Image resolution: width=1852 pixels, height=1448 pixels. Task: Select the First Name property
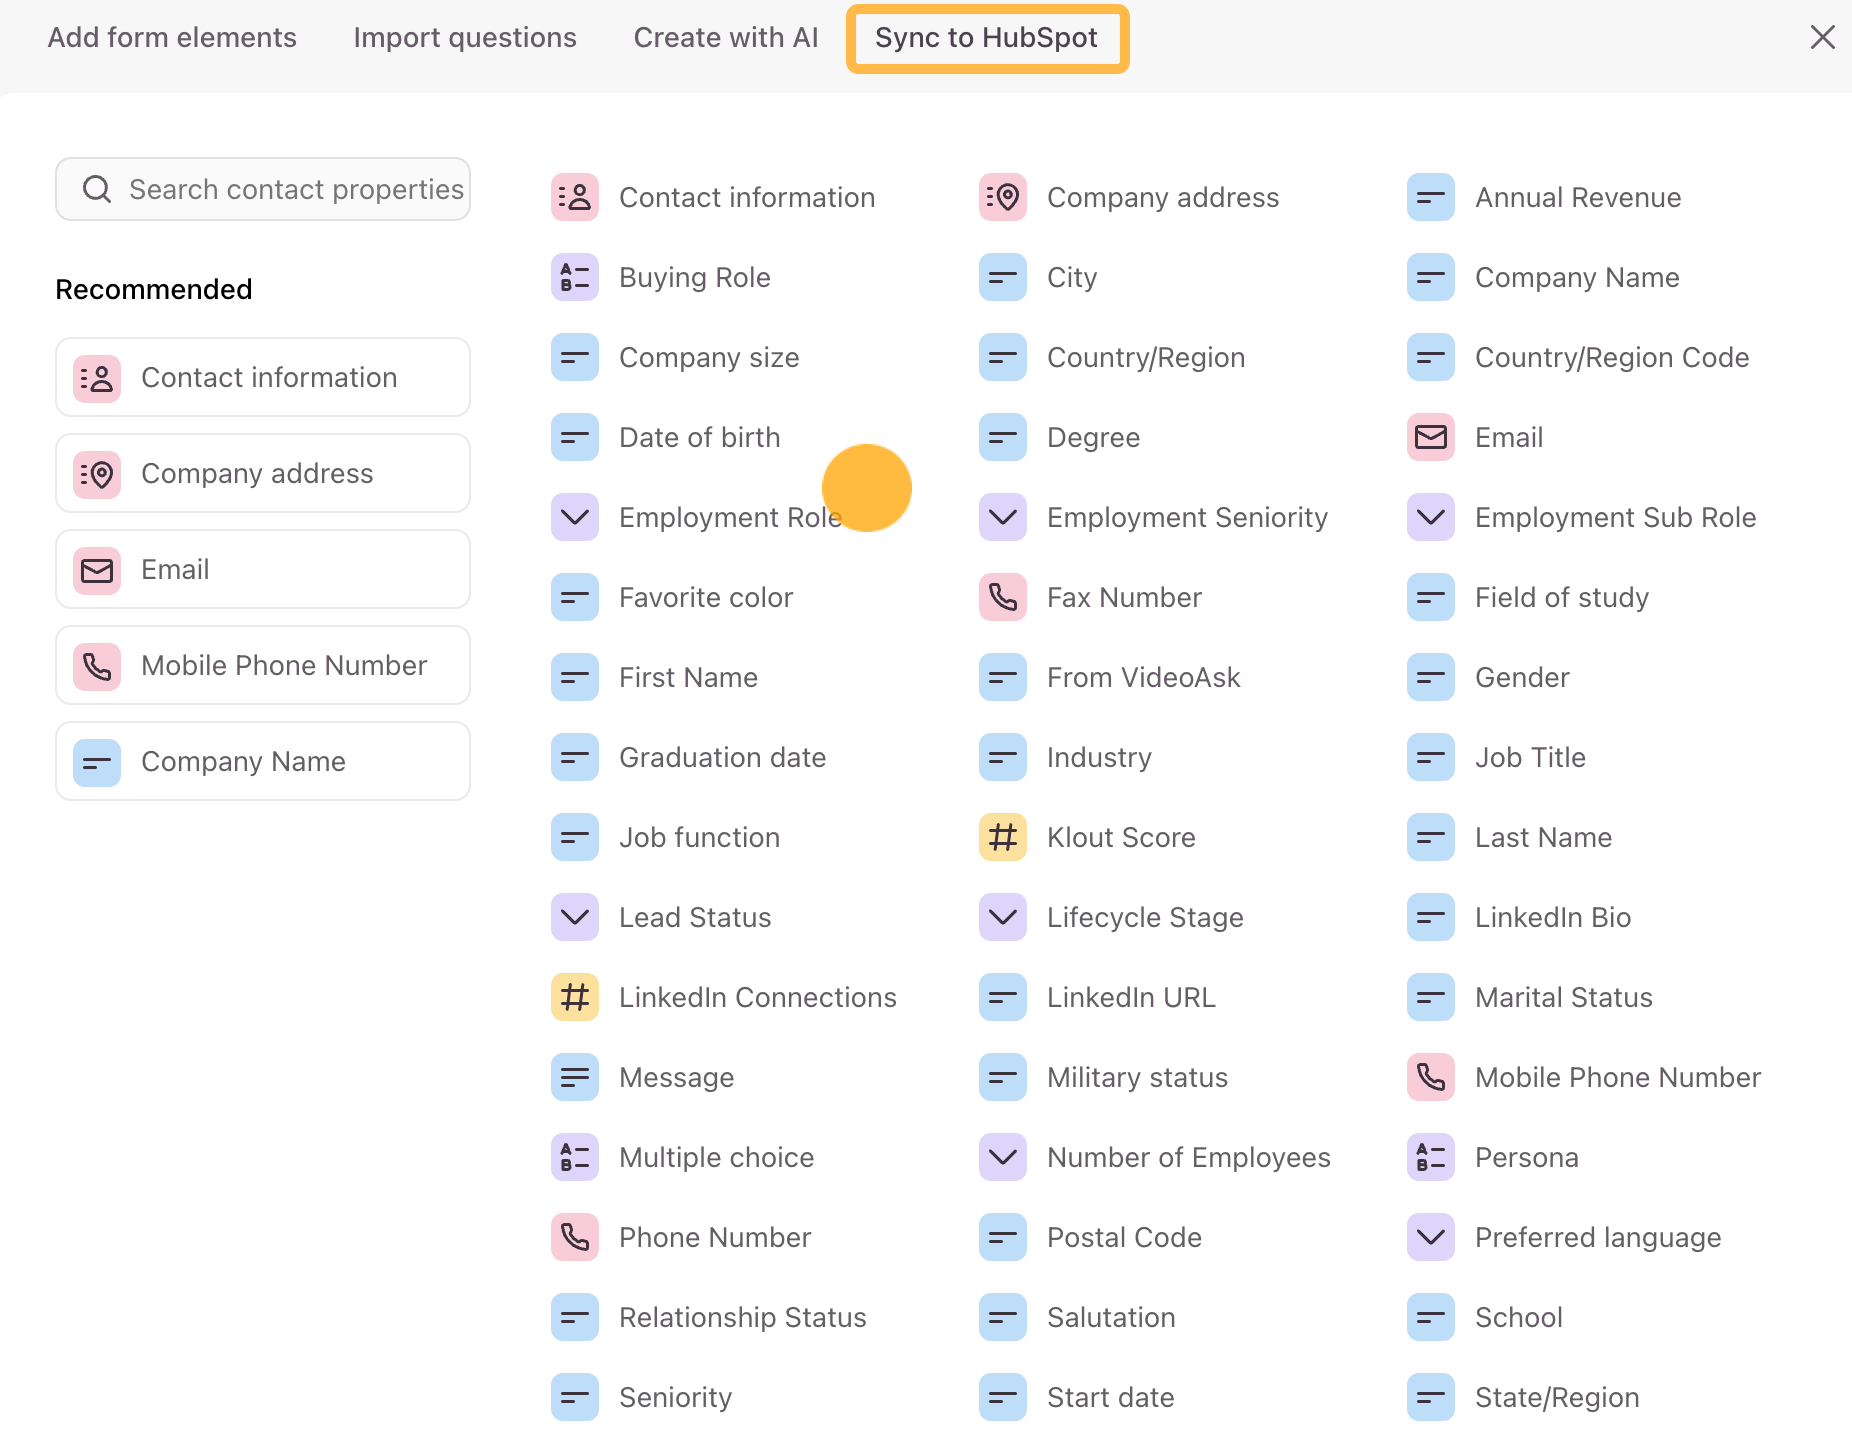(x=655, y=677)
